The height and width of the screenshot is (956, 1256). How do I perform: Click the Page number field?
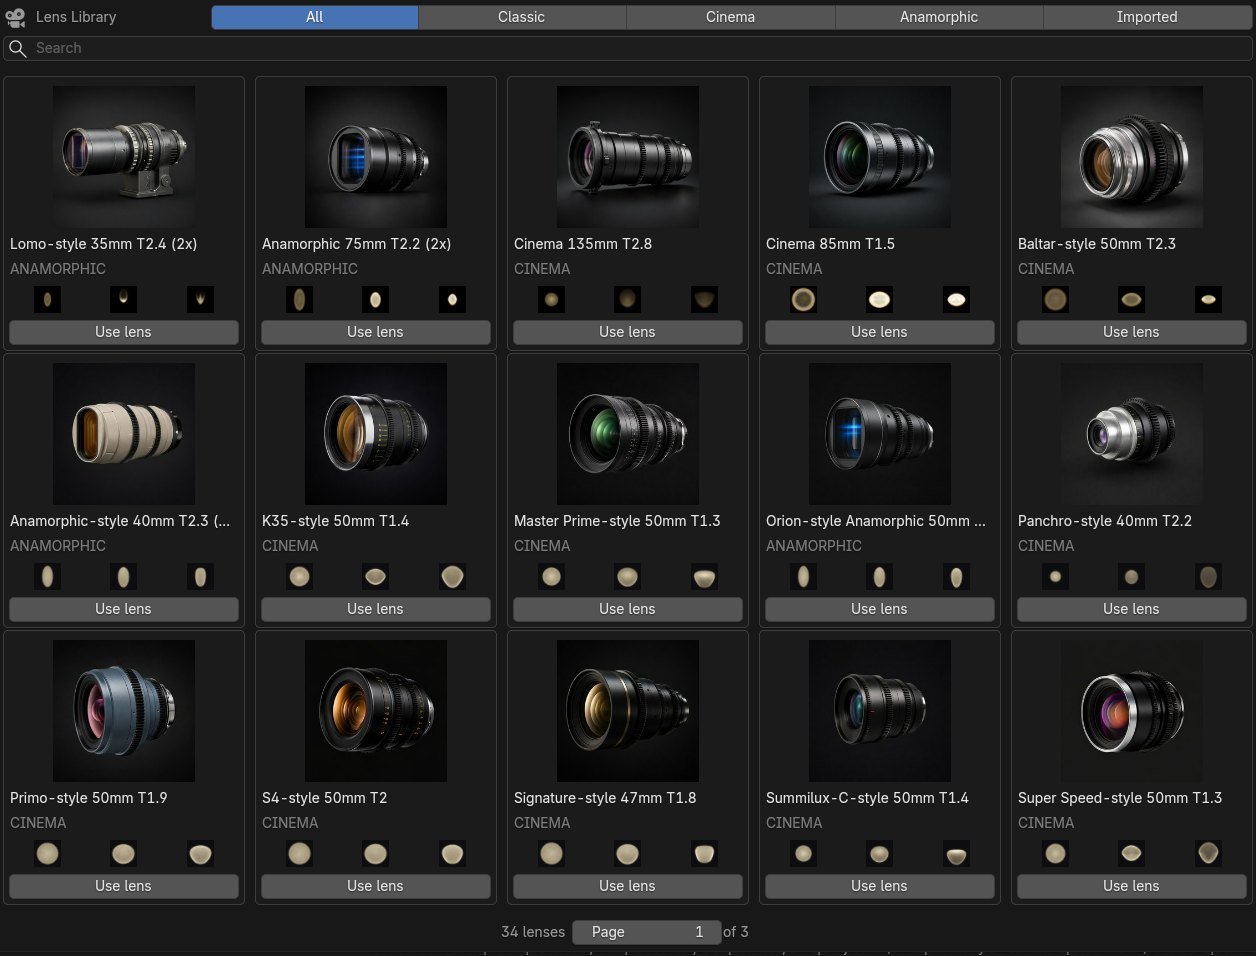(x=646, y=932)
